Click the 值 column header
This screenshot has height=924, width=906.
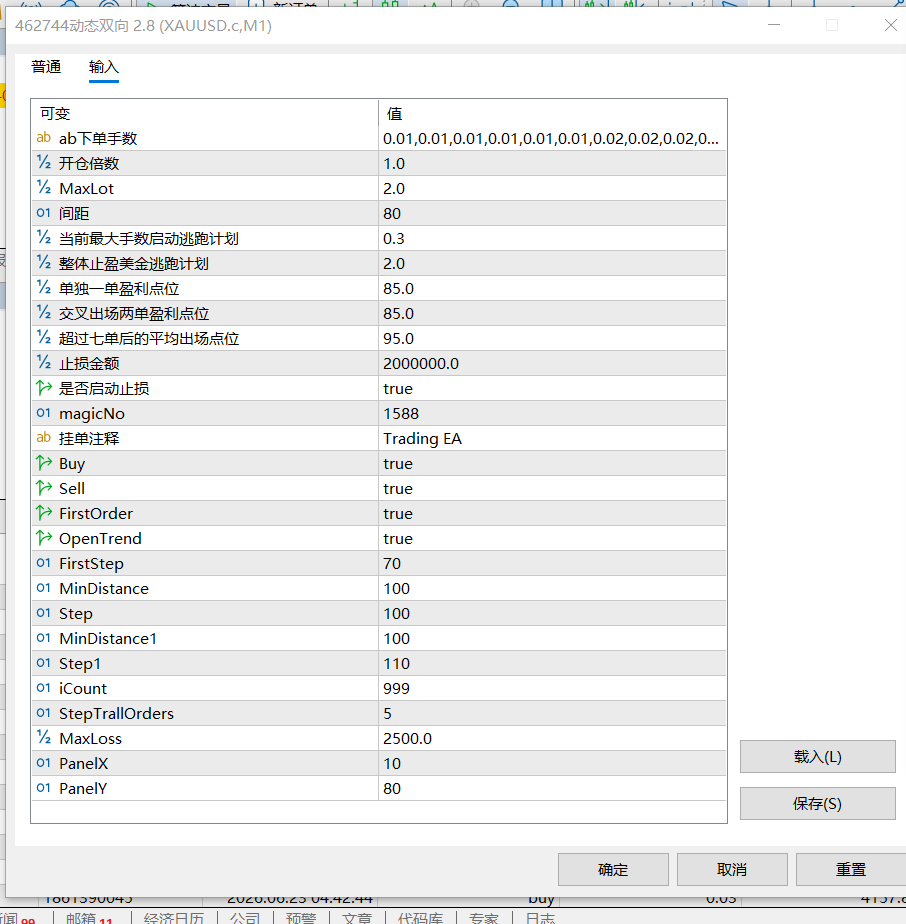tap(552, 113)
